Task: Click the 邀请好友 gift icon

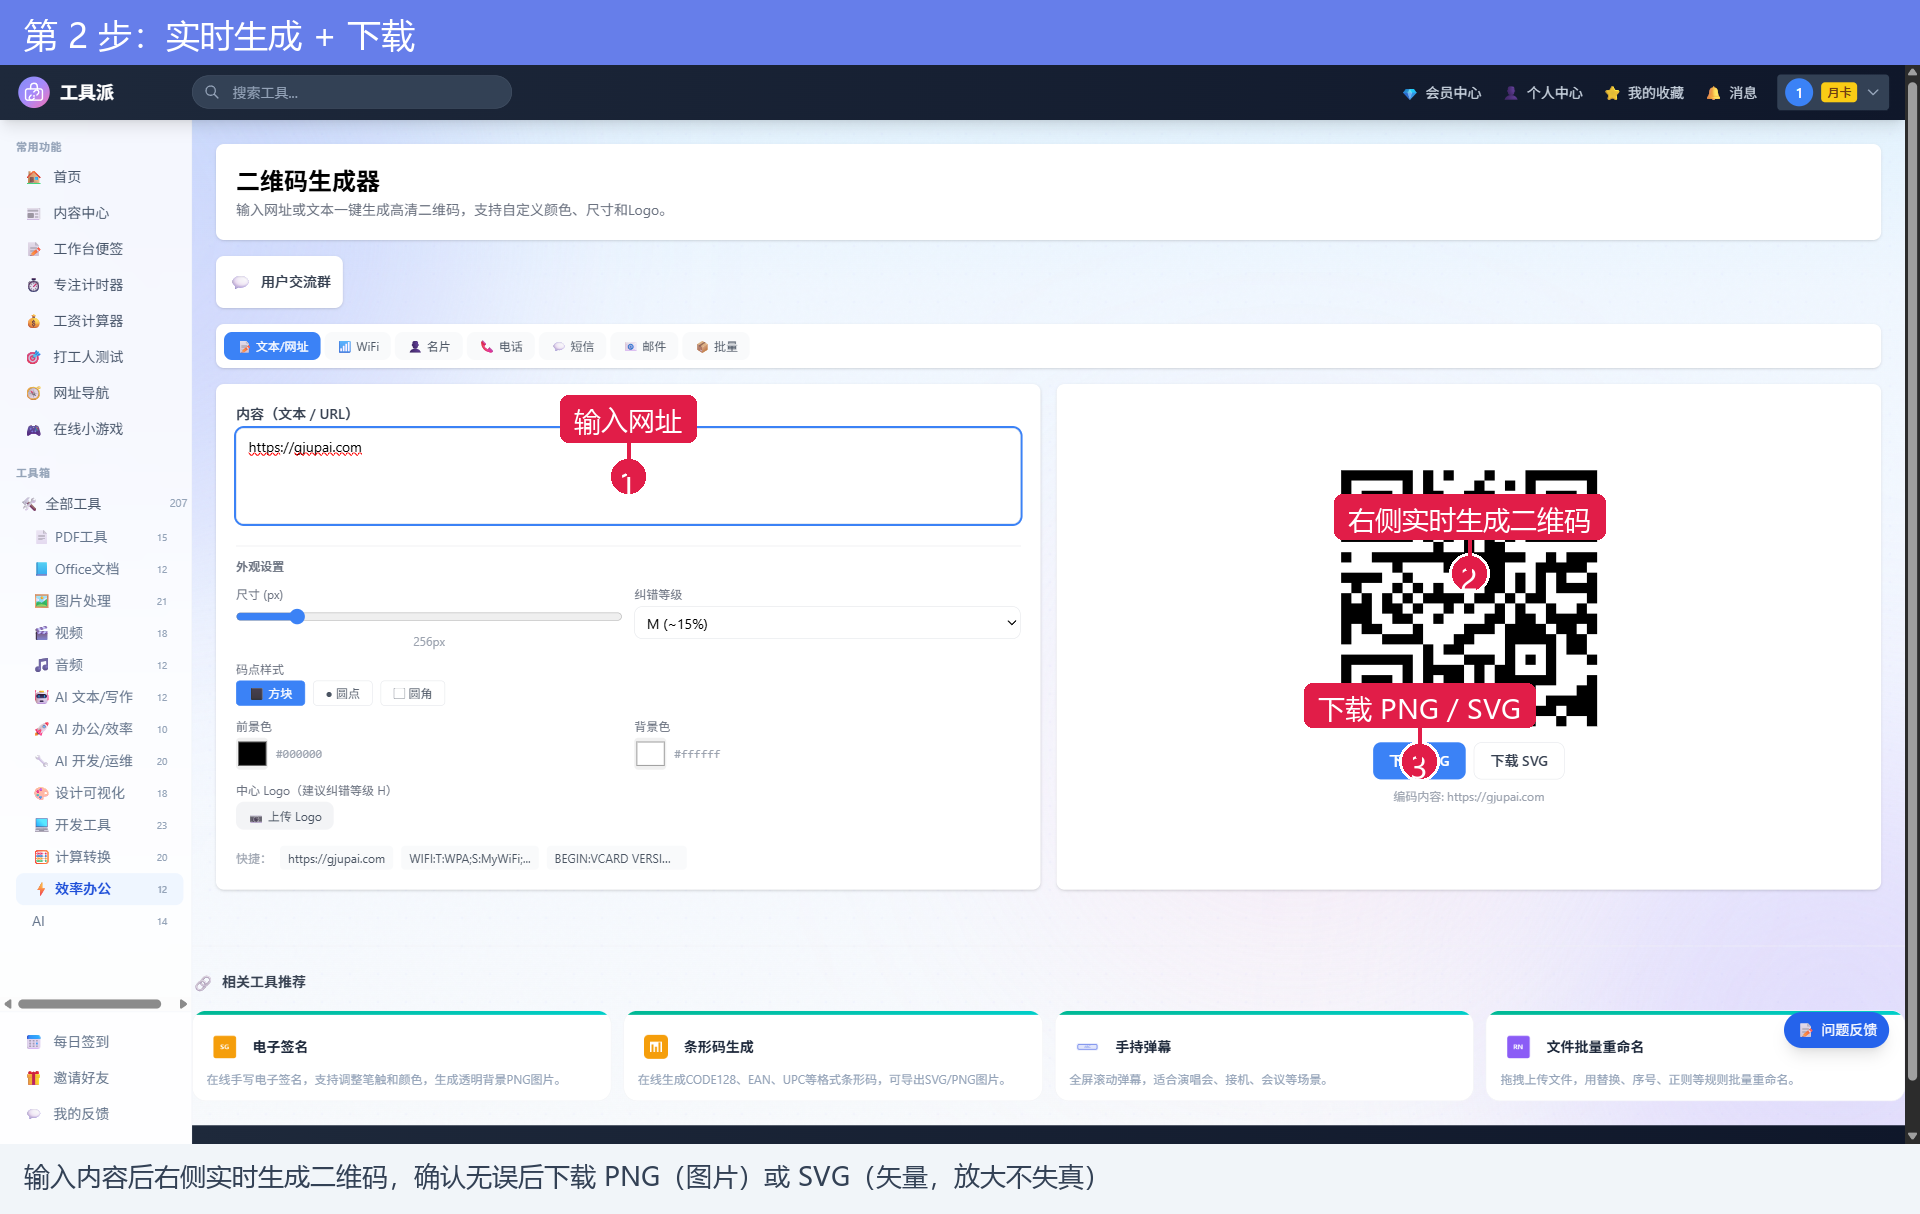Action: click(x=34, y=1078)
